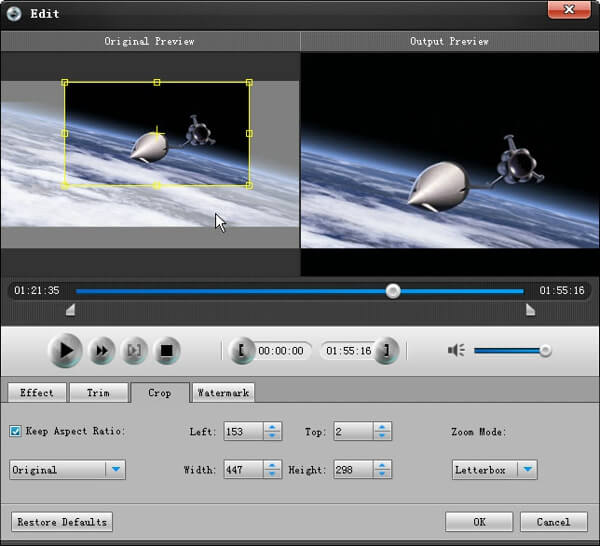The width and height of the screenshot is (600, 546).
Task: Increase the Left crop value stepper
Action: pos(272,427)
